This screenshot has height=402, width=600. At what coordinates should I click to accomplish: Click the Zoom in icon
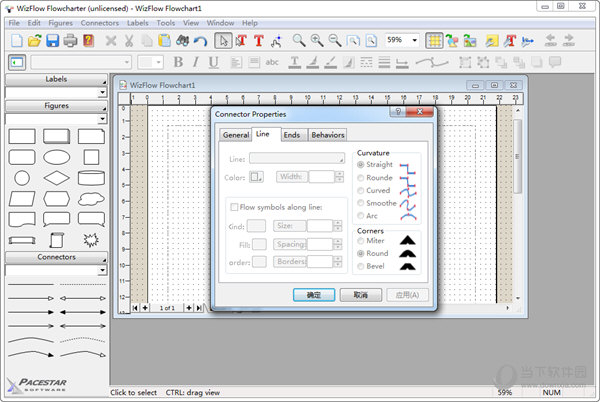pyautogui.click(x=317, y=40)
